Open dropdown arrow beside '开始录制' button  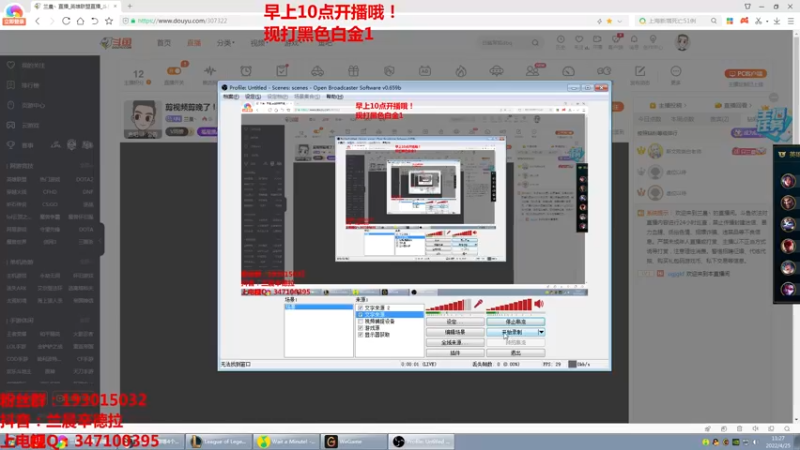(541, 332)
